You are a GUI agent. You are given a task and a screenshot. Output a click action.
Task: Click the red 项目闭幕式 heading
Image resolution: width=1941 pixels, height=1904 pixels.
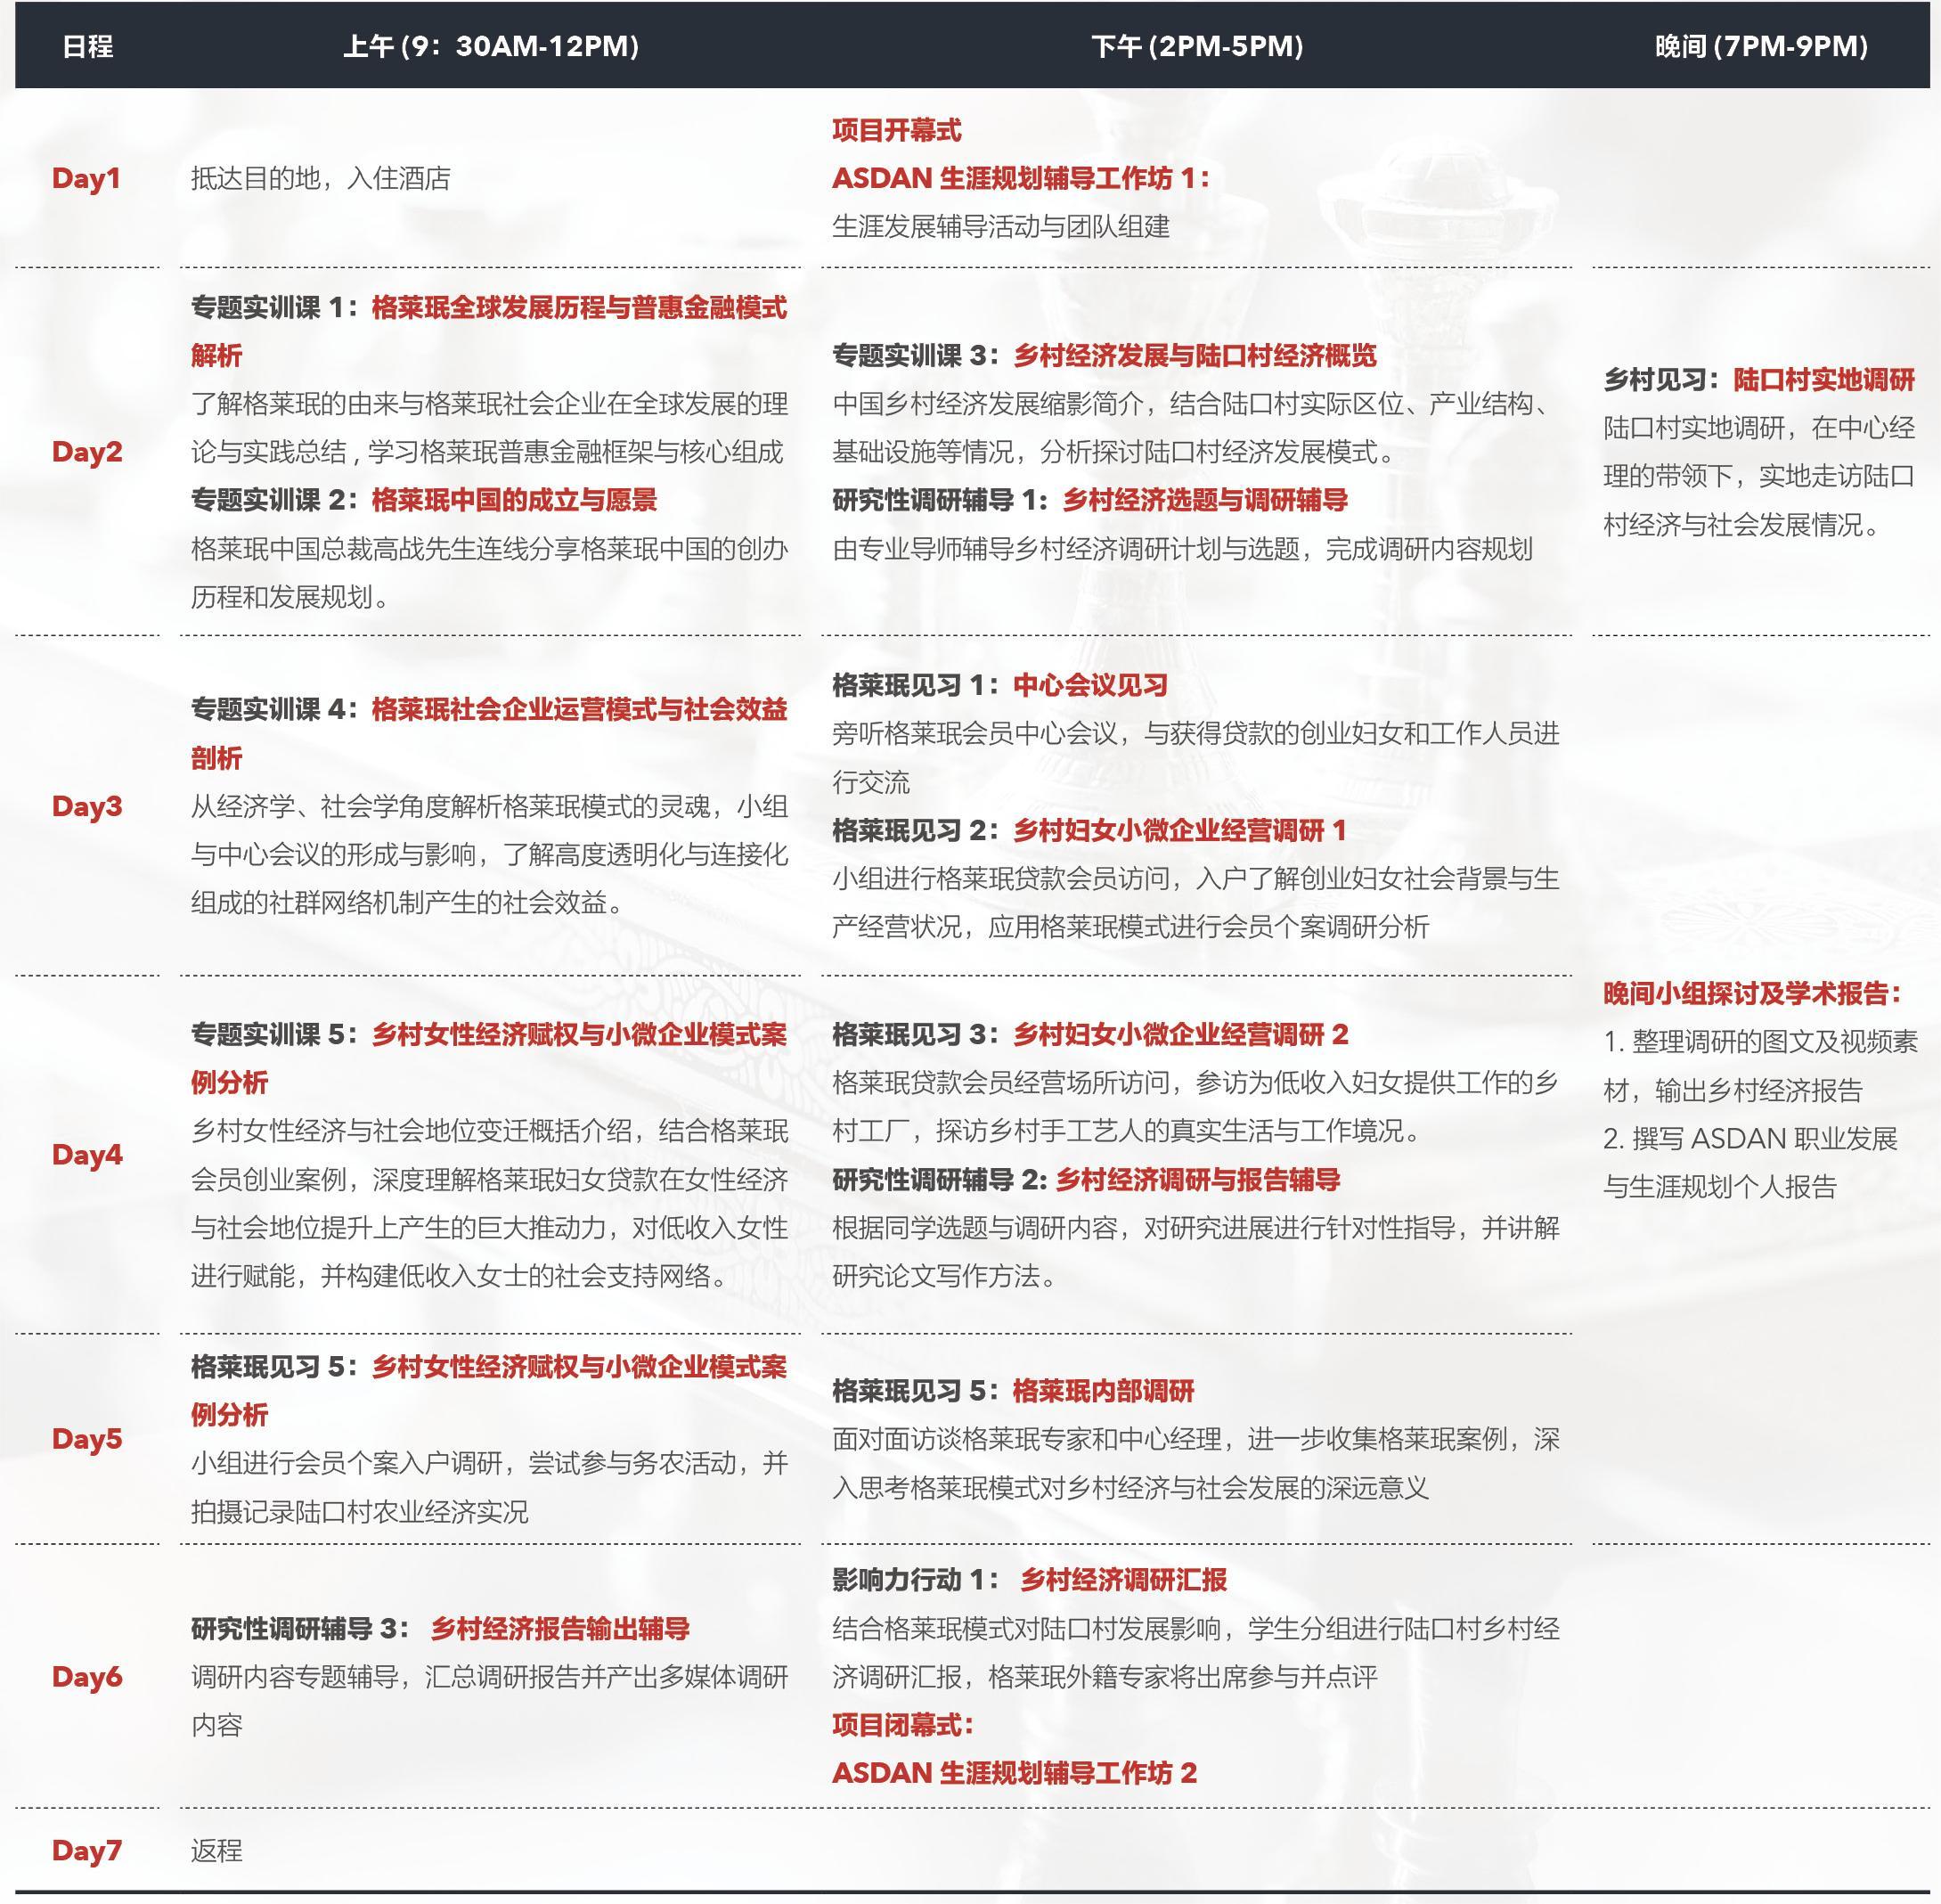coord(903,1725)
